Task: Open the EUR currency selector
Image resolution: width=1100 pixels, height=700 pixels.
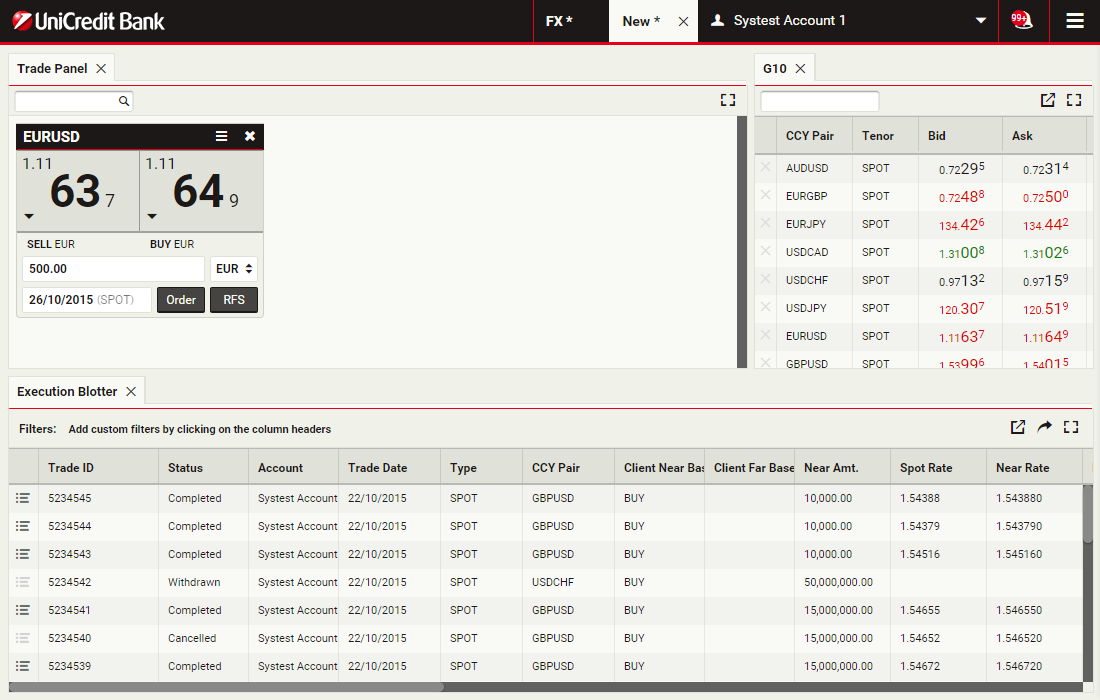Action: point(234,269)
